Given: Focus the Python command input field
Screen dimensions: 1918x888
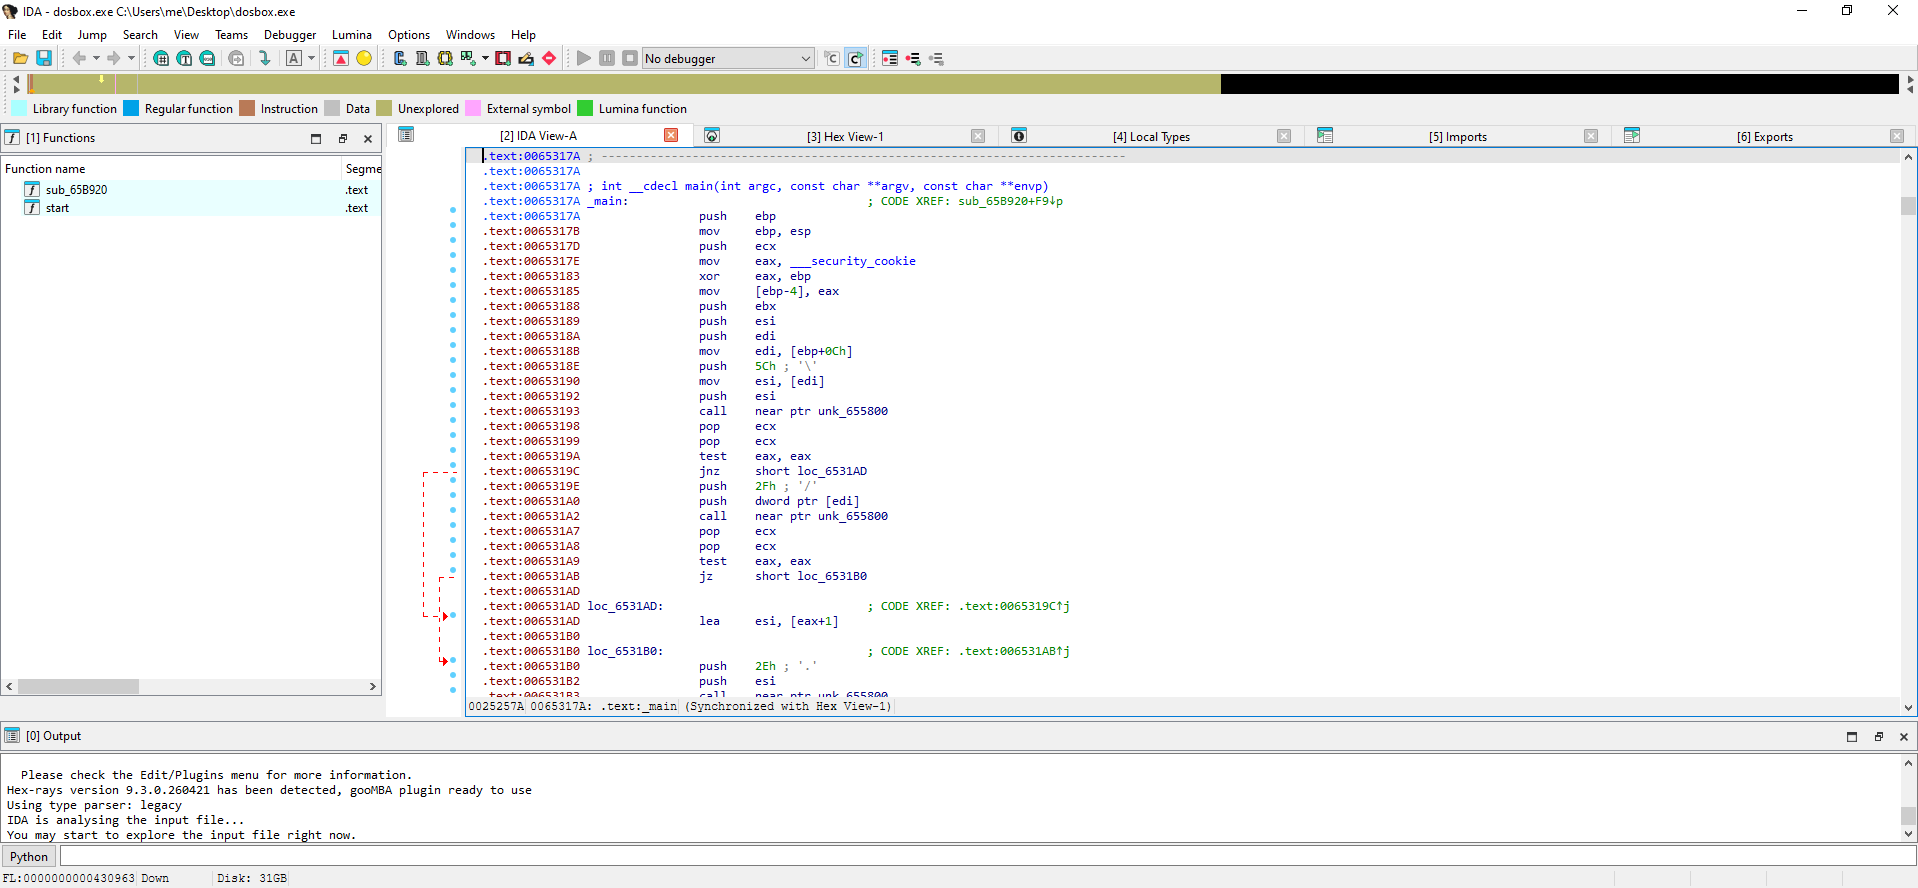Looking at the screenshot, I should point(988,856).
